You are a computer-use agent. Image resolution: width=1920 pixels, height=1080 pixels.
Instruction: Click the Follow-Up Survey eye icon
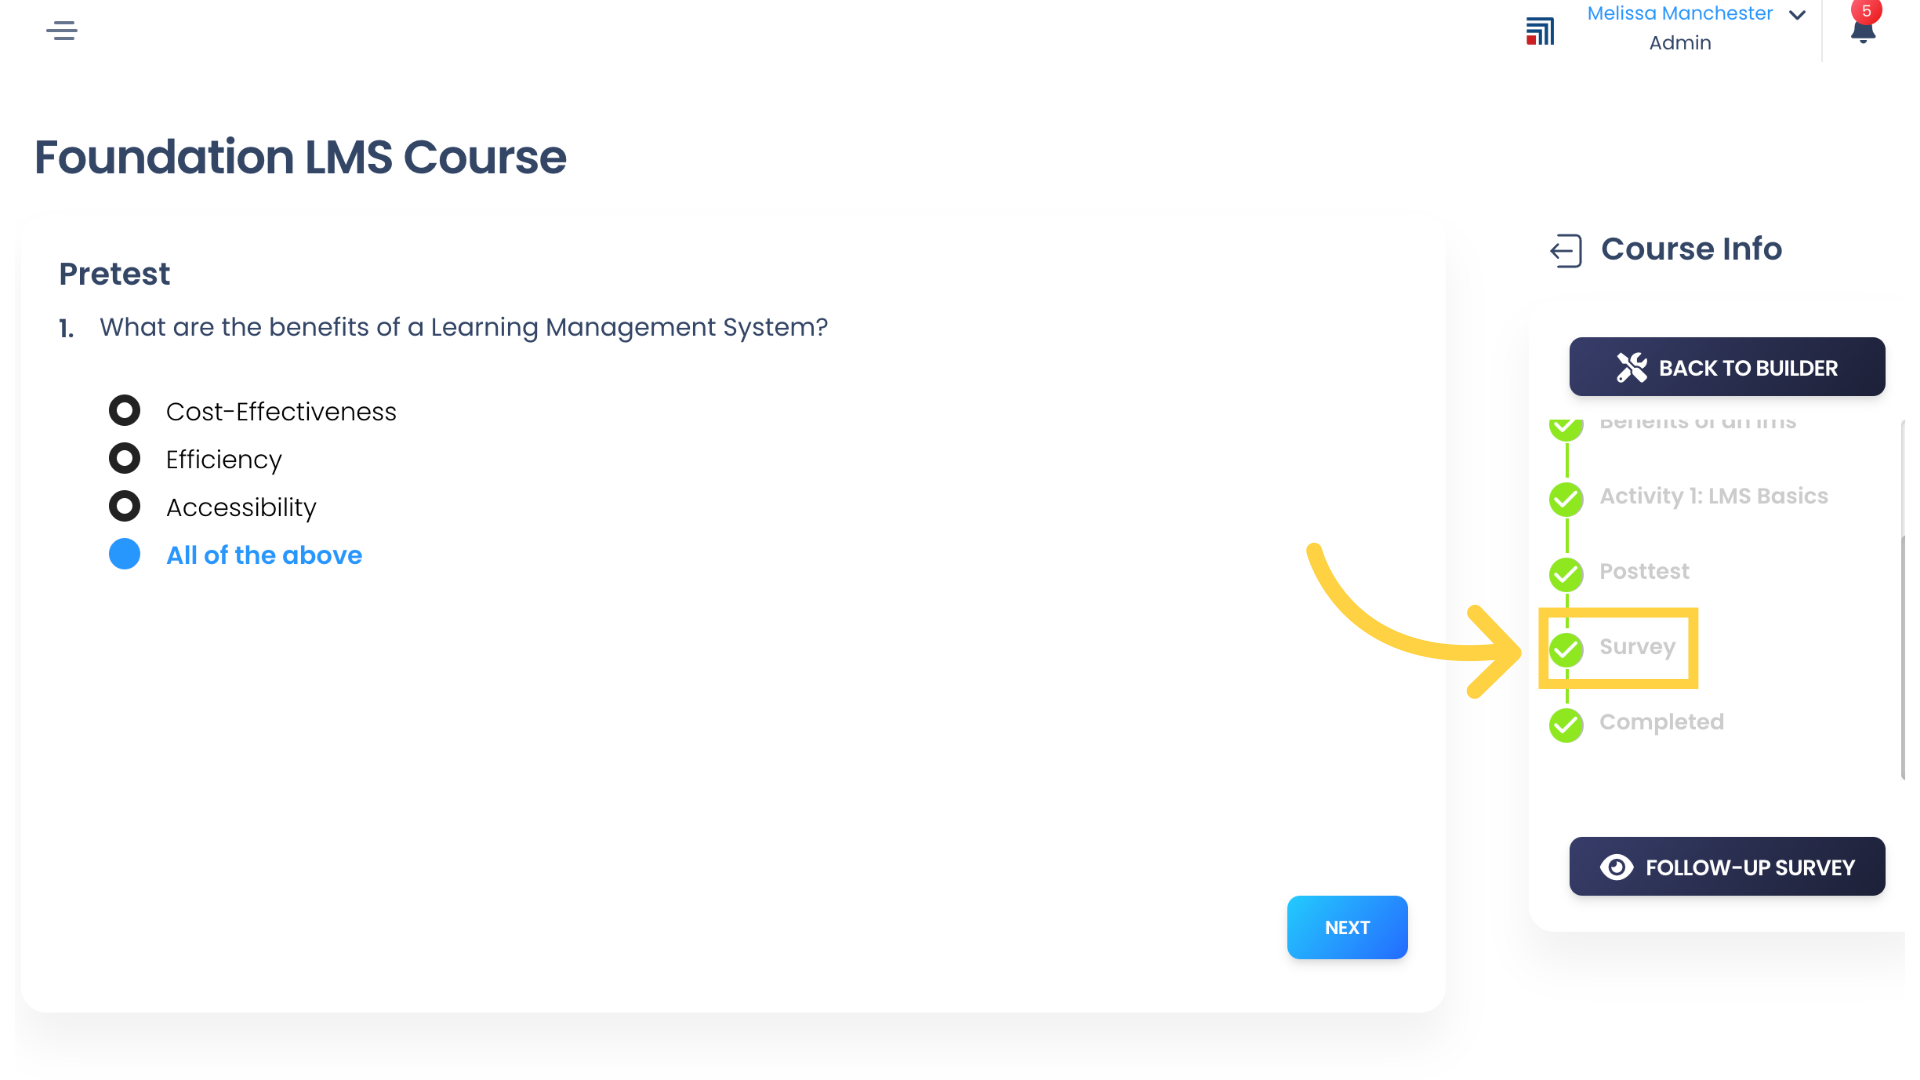click(1617, 866)
